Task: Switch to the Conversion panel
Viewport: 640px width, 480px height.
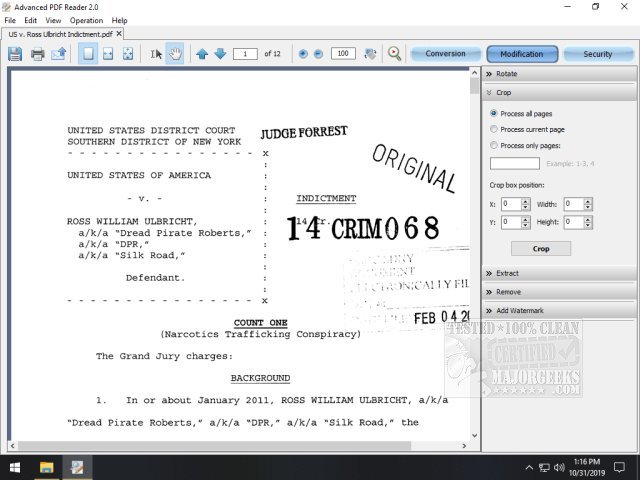Action: pyautogui.click(x=445, y=53)
